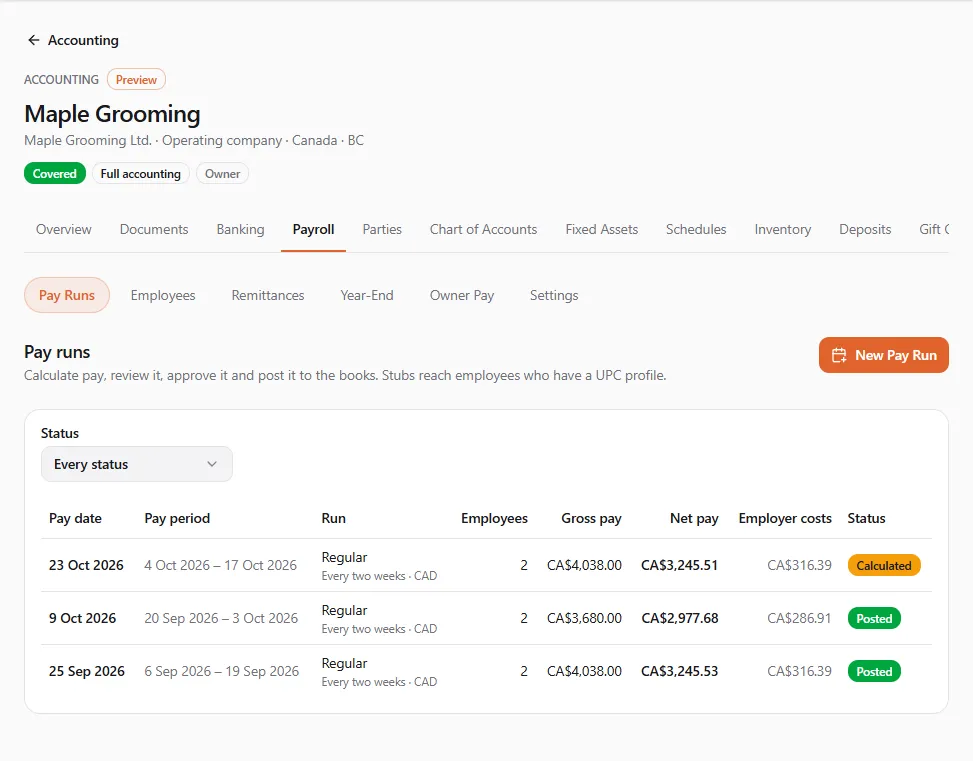Click employer costs CA$286.91
Viewport: 973px width, 761px height.
799,618
